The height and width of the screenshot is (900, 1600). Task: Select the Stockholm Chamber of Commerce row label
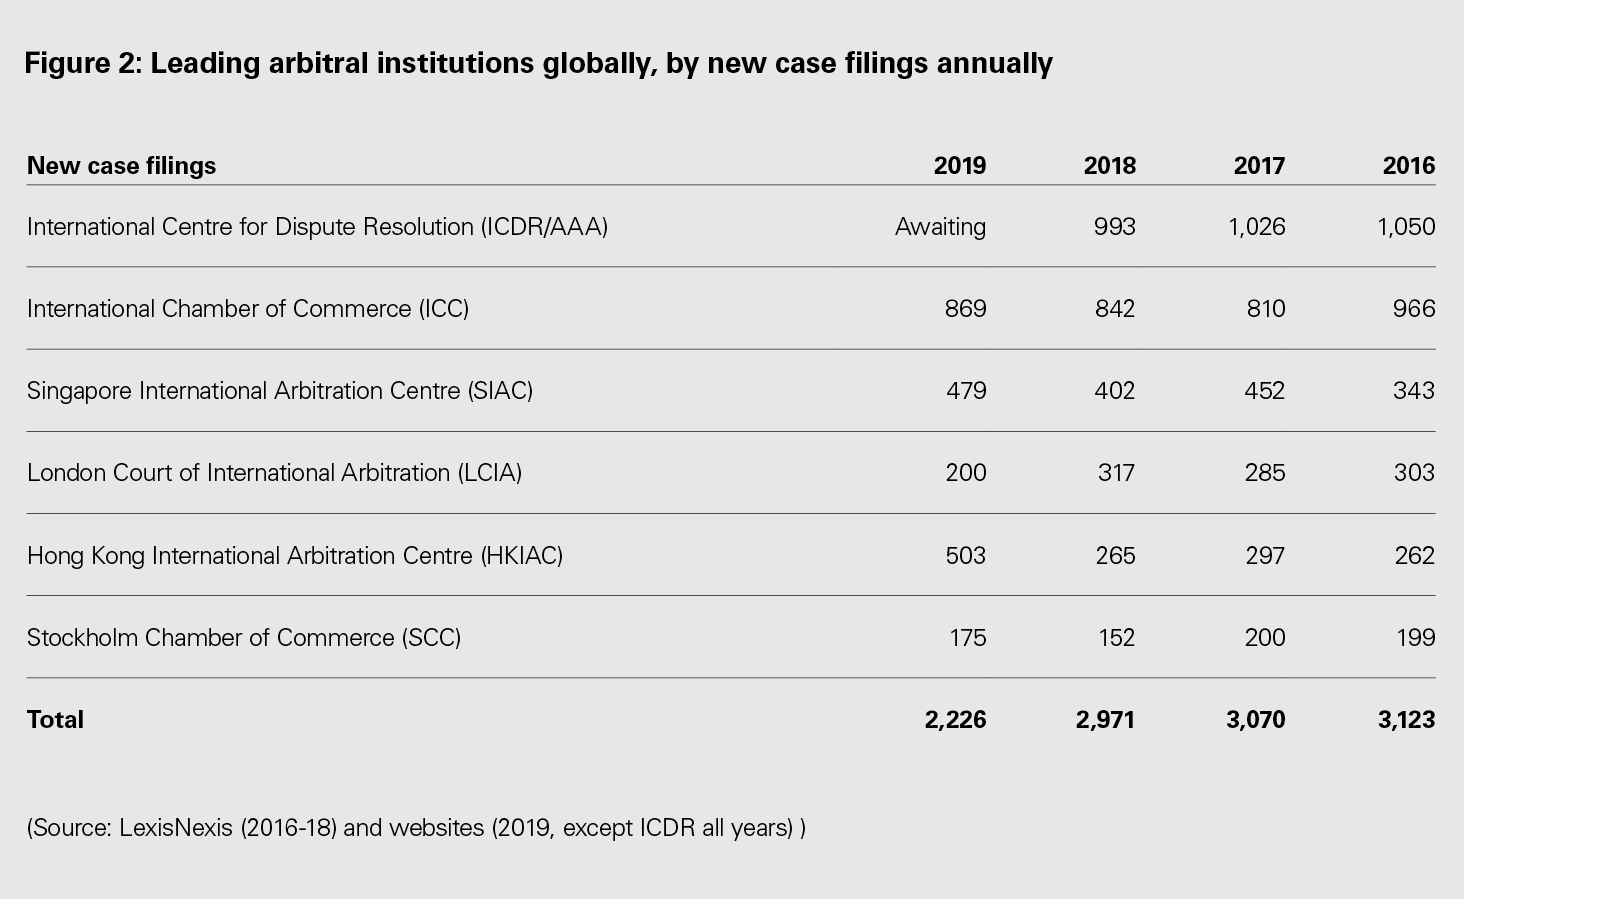(x=244, y=638)
